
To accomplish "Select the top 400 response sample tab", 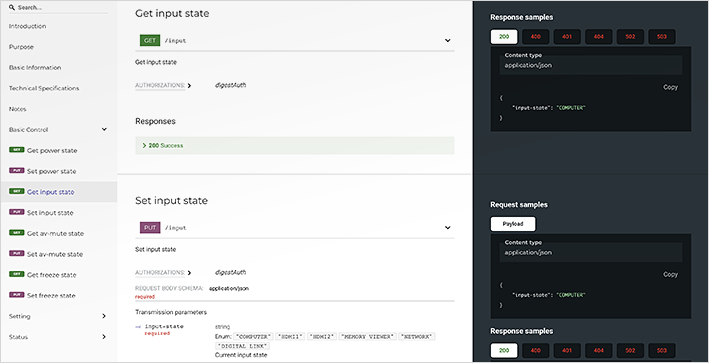I will (535, 37).
